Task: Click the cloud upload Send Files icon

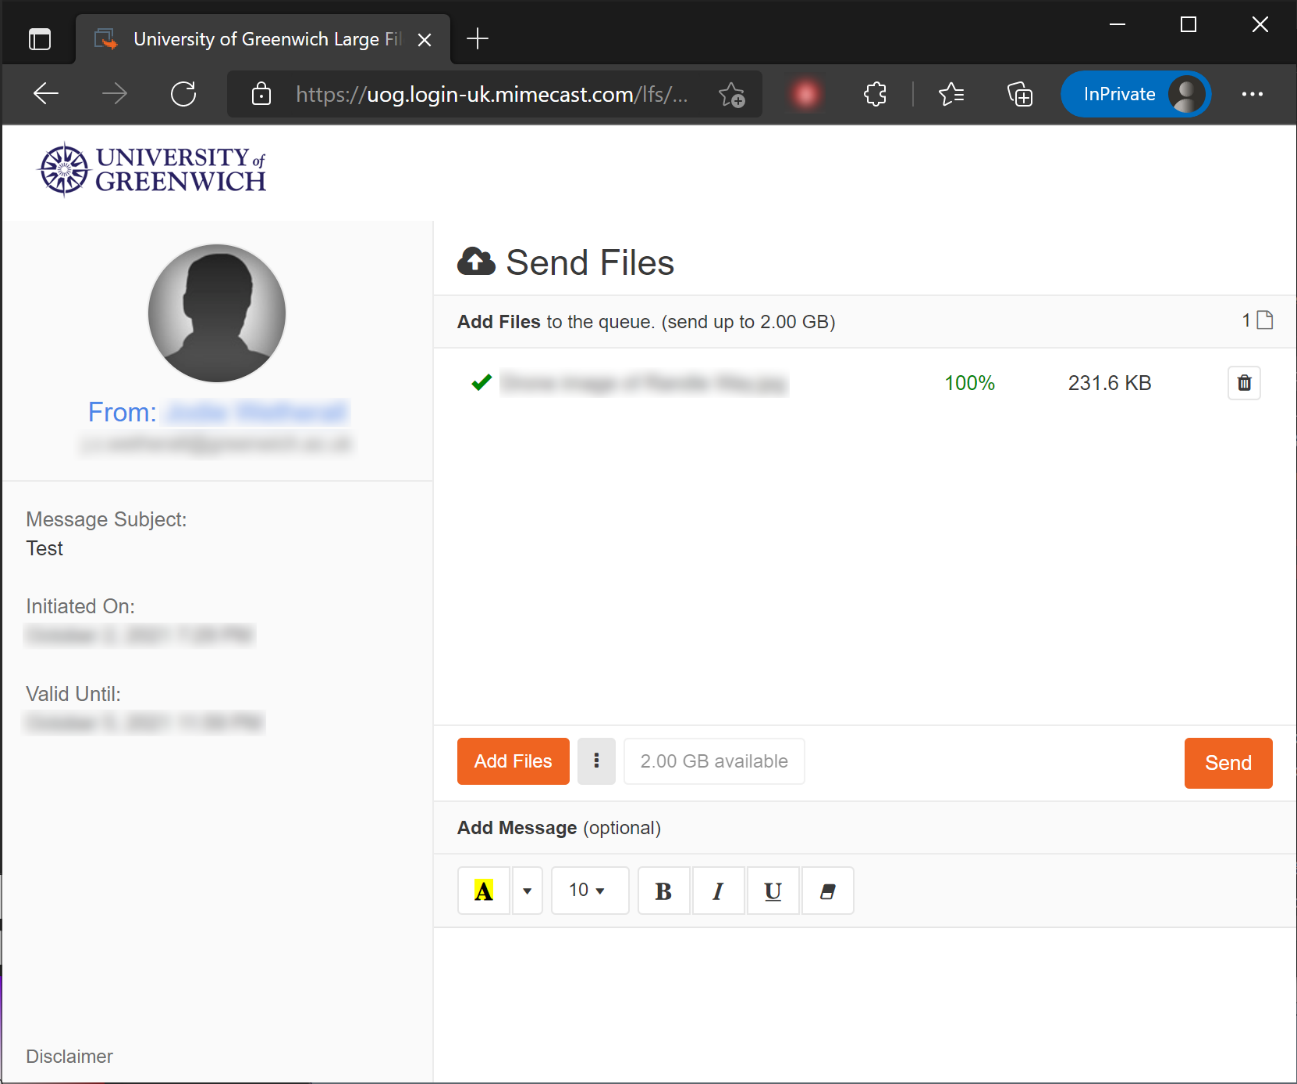Action: pos(476,262)
